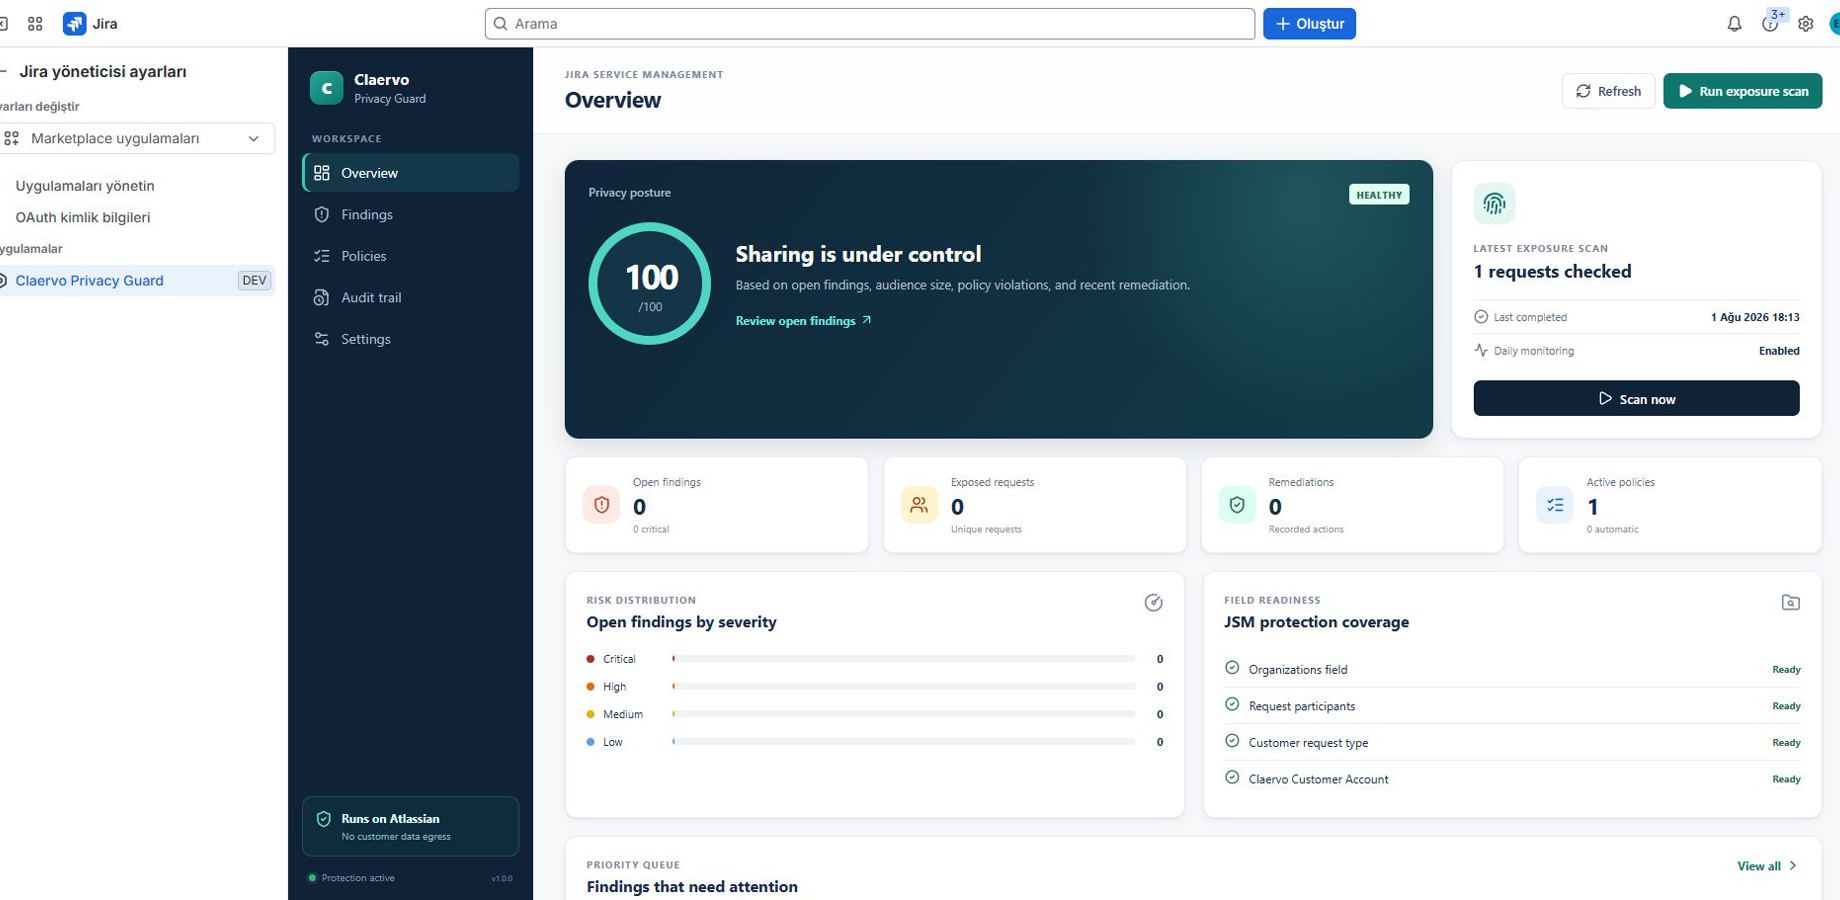Click the Claervo Customer Account Ready status
Image resolution: width=1840 pixels, height=900 pixels.
click(x=1786, y=779)
